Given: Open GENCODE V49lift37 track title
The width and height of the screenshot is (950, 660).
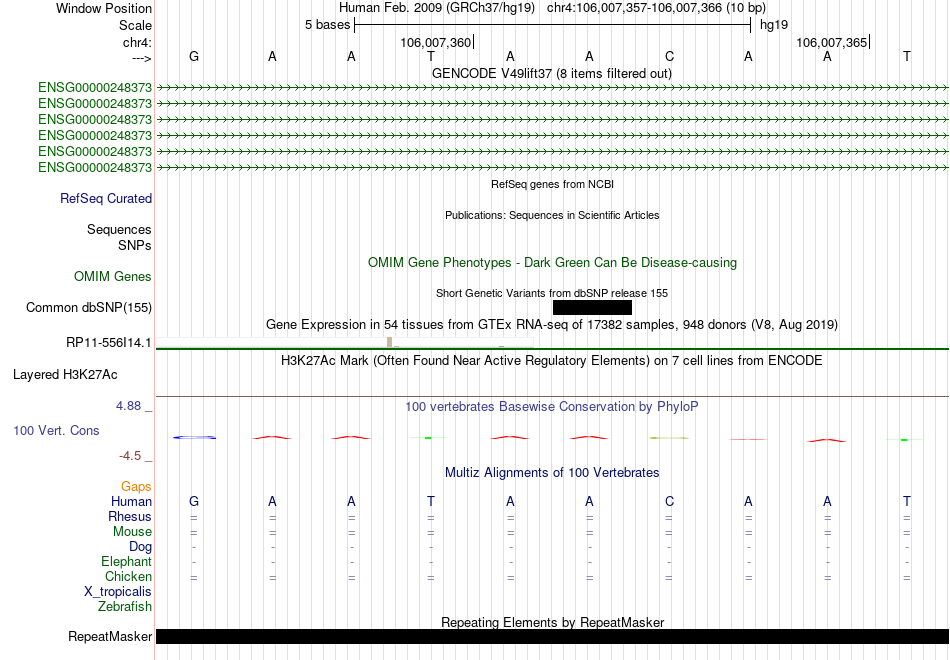Looking at the screenshot, I should point(552,73).
